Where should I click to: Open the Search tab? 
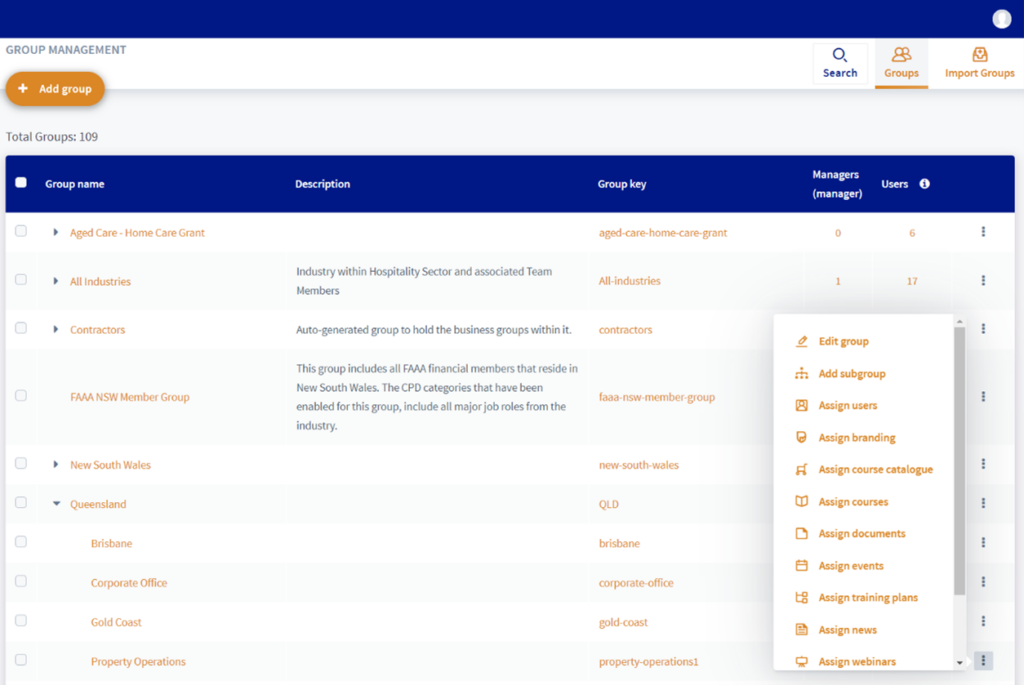pyautogui.click(x=840, y=63)
